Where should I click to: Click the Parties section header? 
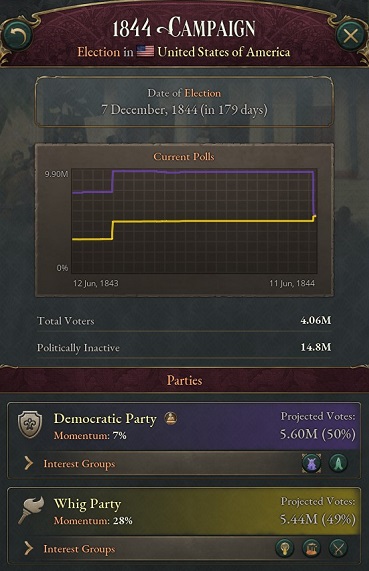[x=184, y=380]
